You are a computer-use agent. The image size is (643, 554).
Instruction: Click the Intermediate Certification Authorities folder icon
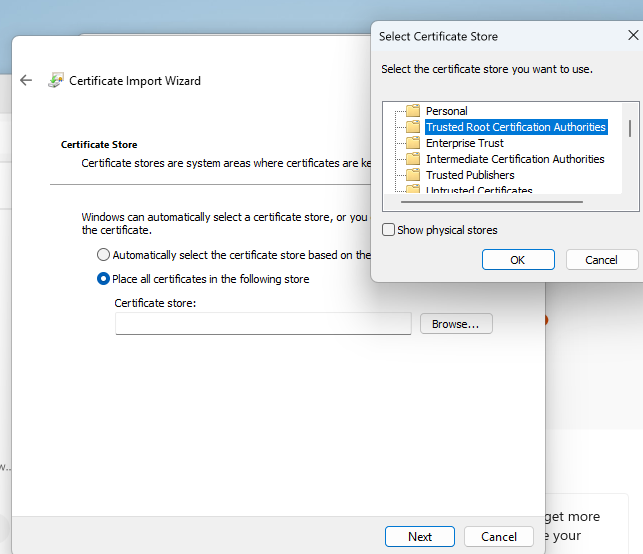[412, 159]
